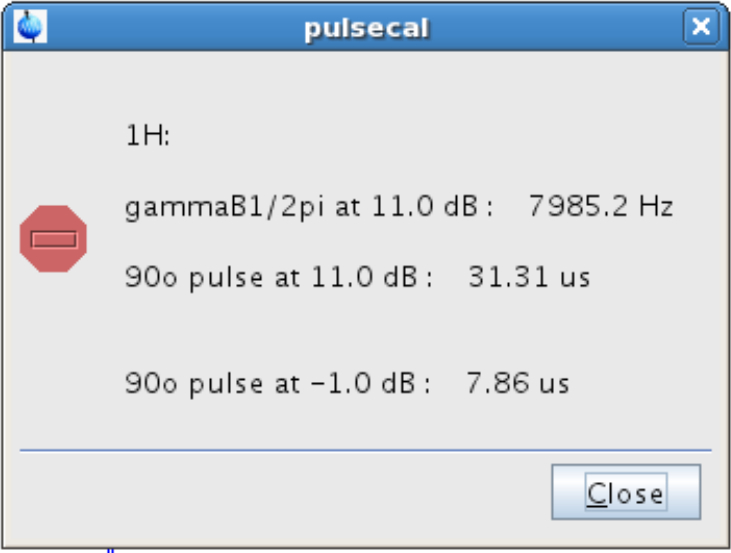
Task: Click the horizontal separator line above Close
Action: click(365, 450)
